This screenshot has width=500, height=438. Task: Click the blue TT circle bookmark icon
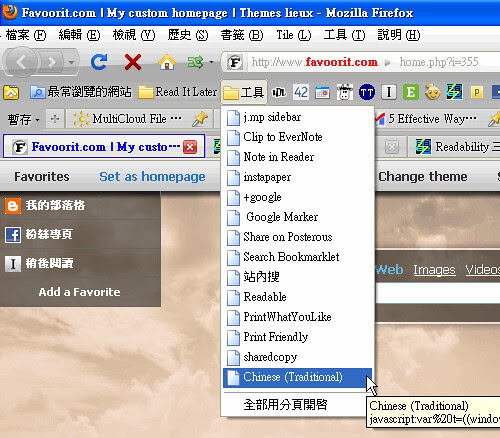367,92
